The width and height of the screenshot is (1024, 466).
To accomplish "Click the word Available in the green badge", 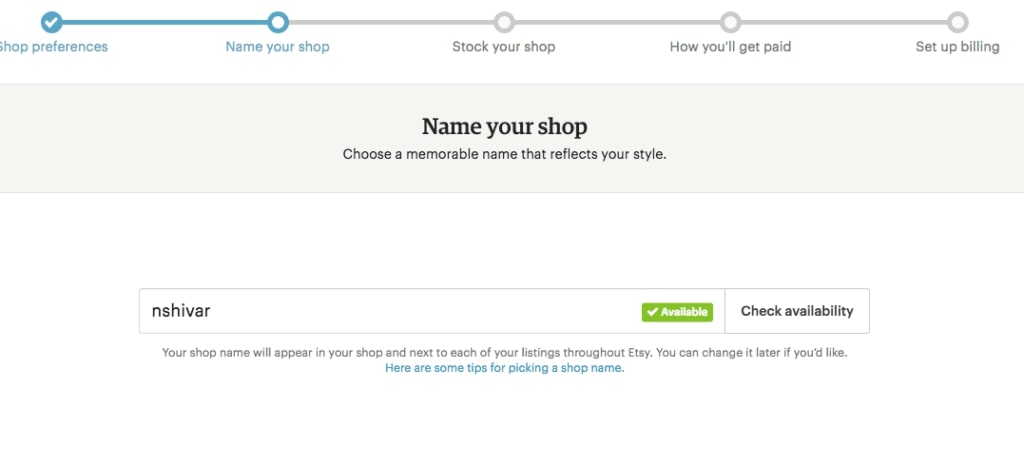I will (x=684, y=312).
